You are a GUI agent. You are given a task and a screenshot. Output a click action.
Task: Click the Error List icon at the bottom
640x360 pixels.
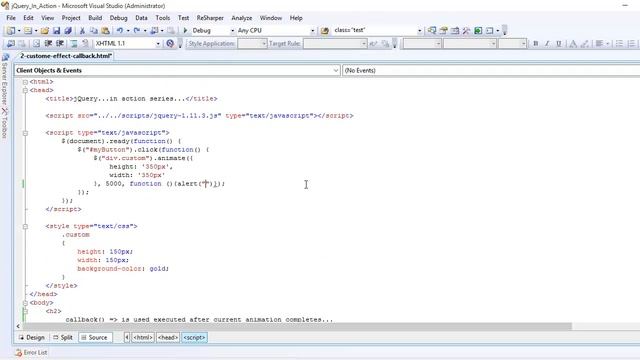[18, 353]
